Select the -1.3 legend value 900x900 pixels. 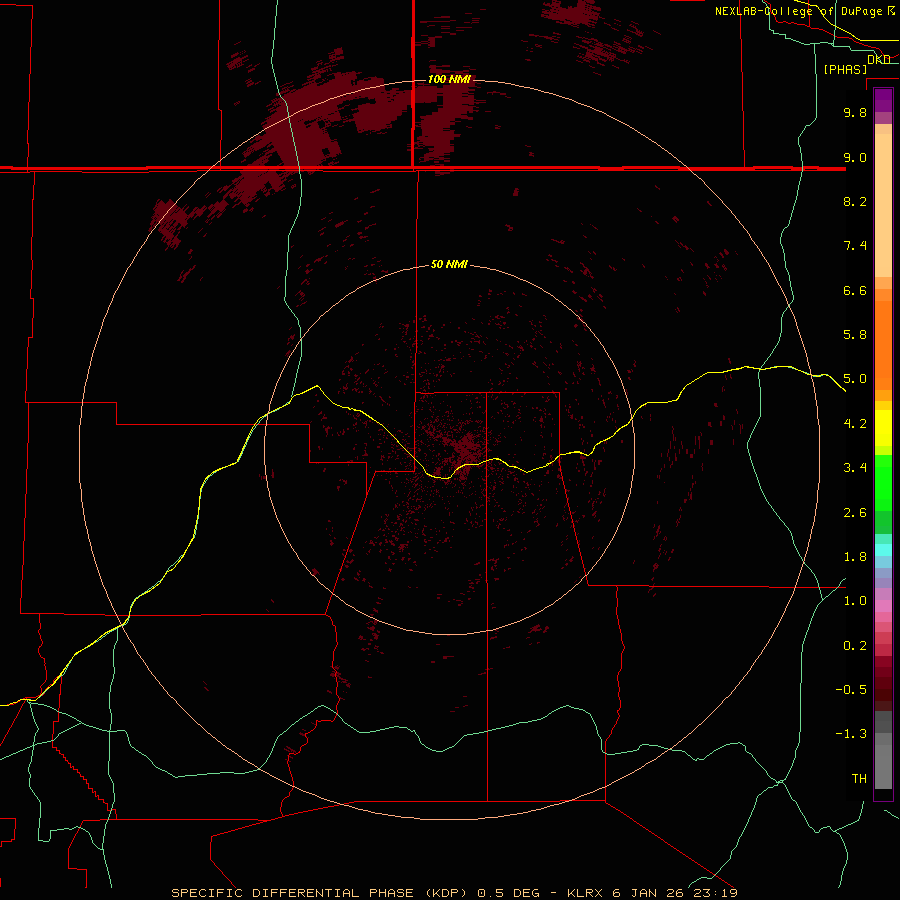pyautogui.click(x=851, y=734)
